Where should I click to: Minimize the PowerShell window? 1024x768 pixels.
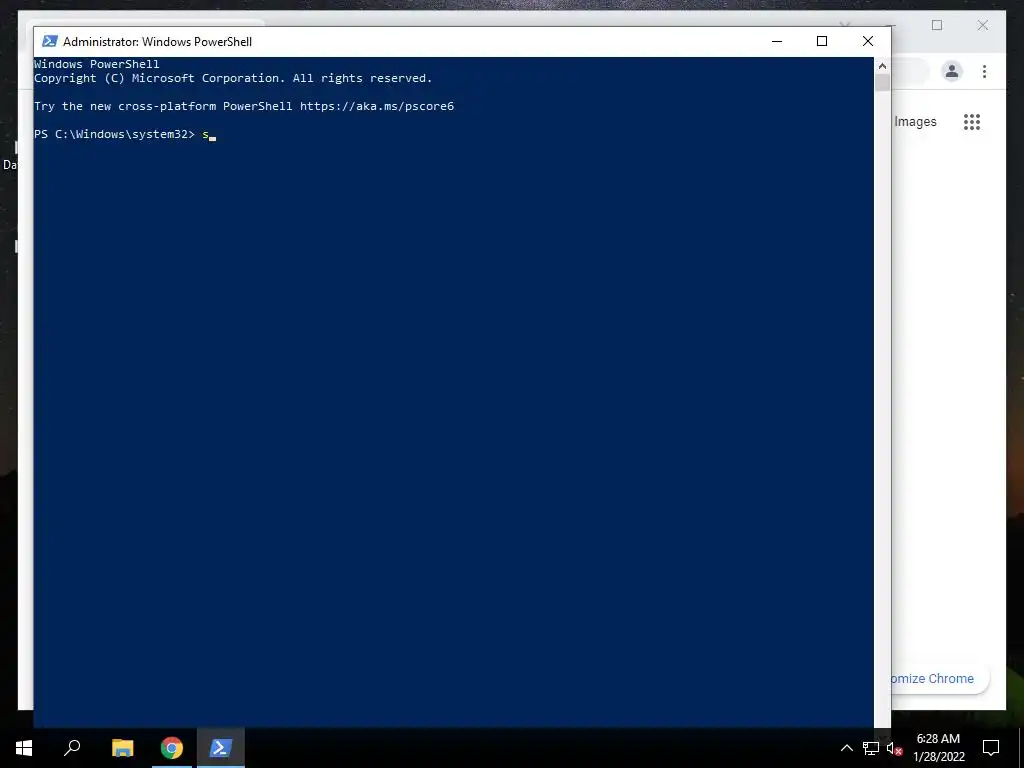tap(776, 41)
